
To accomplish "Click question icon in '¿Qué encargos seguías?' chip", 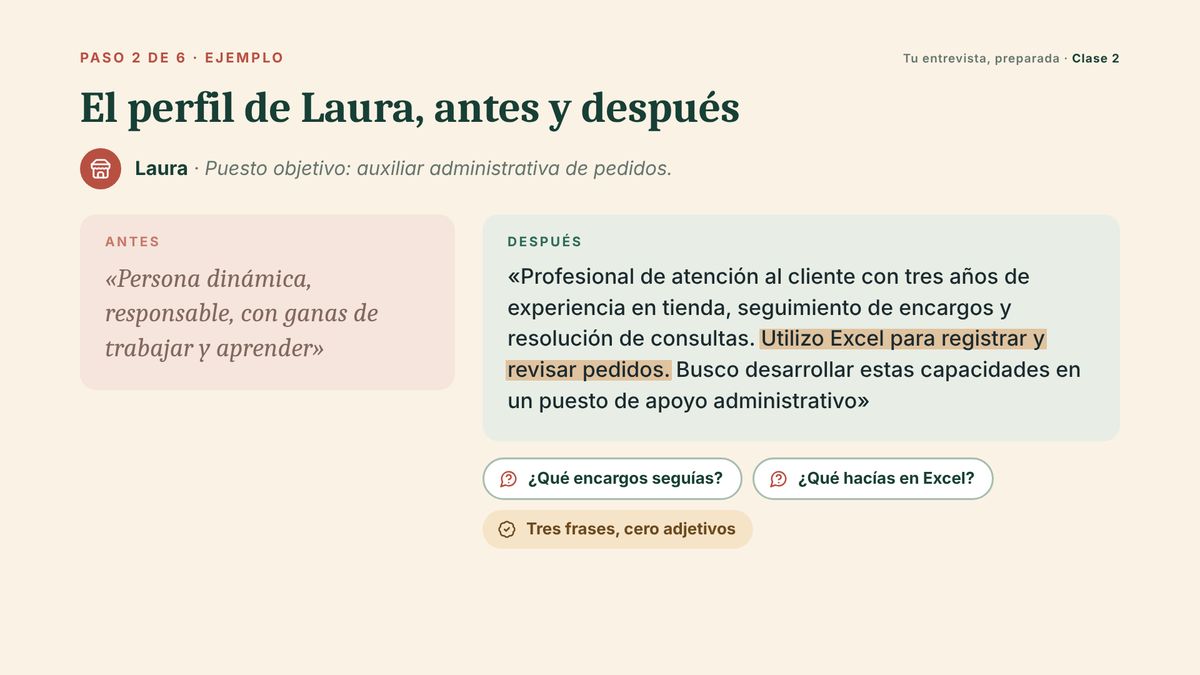I will tap(508, 479).
